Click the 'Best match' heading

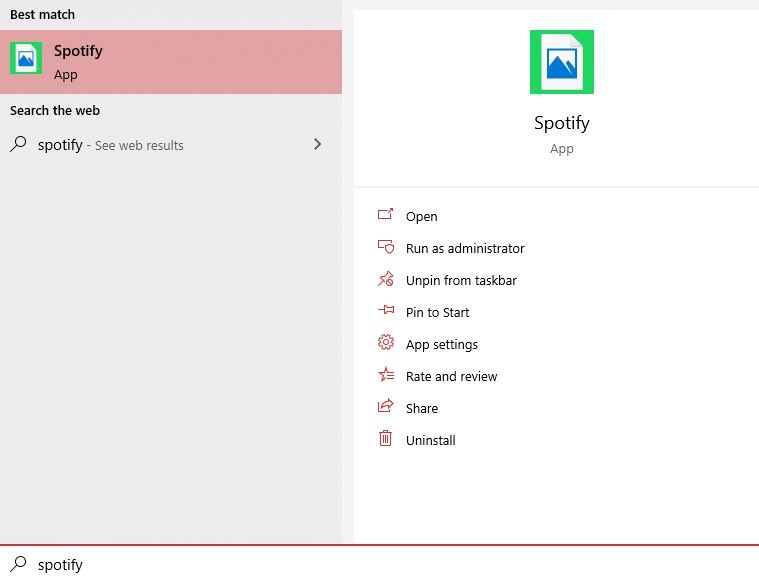[43, 15]
